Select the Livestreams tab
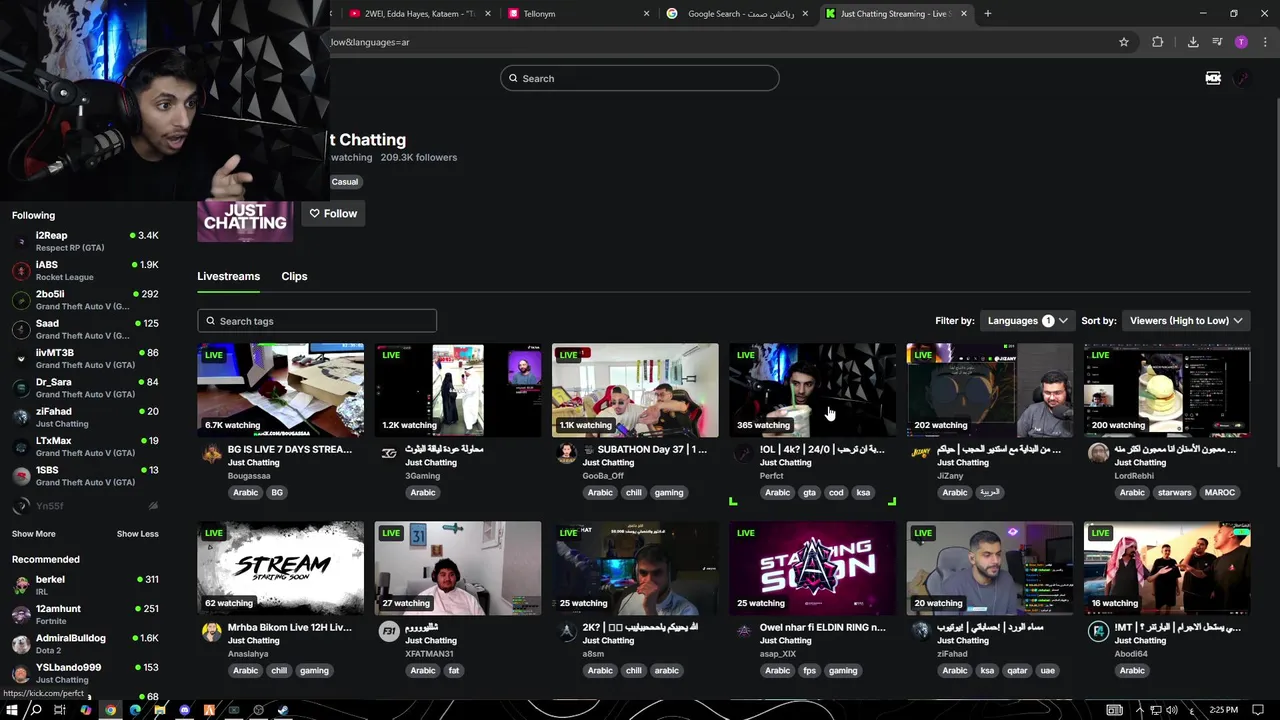 coord(228,276)
